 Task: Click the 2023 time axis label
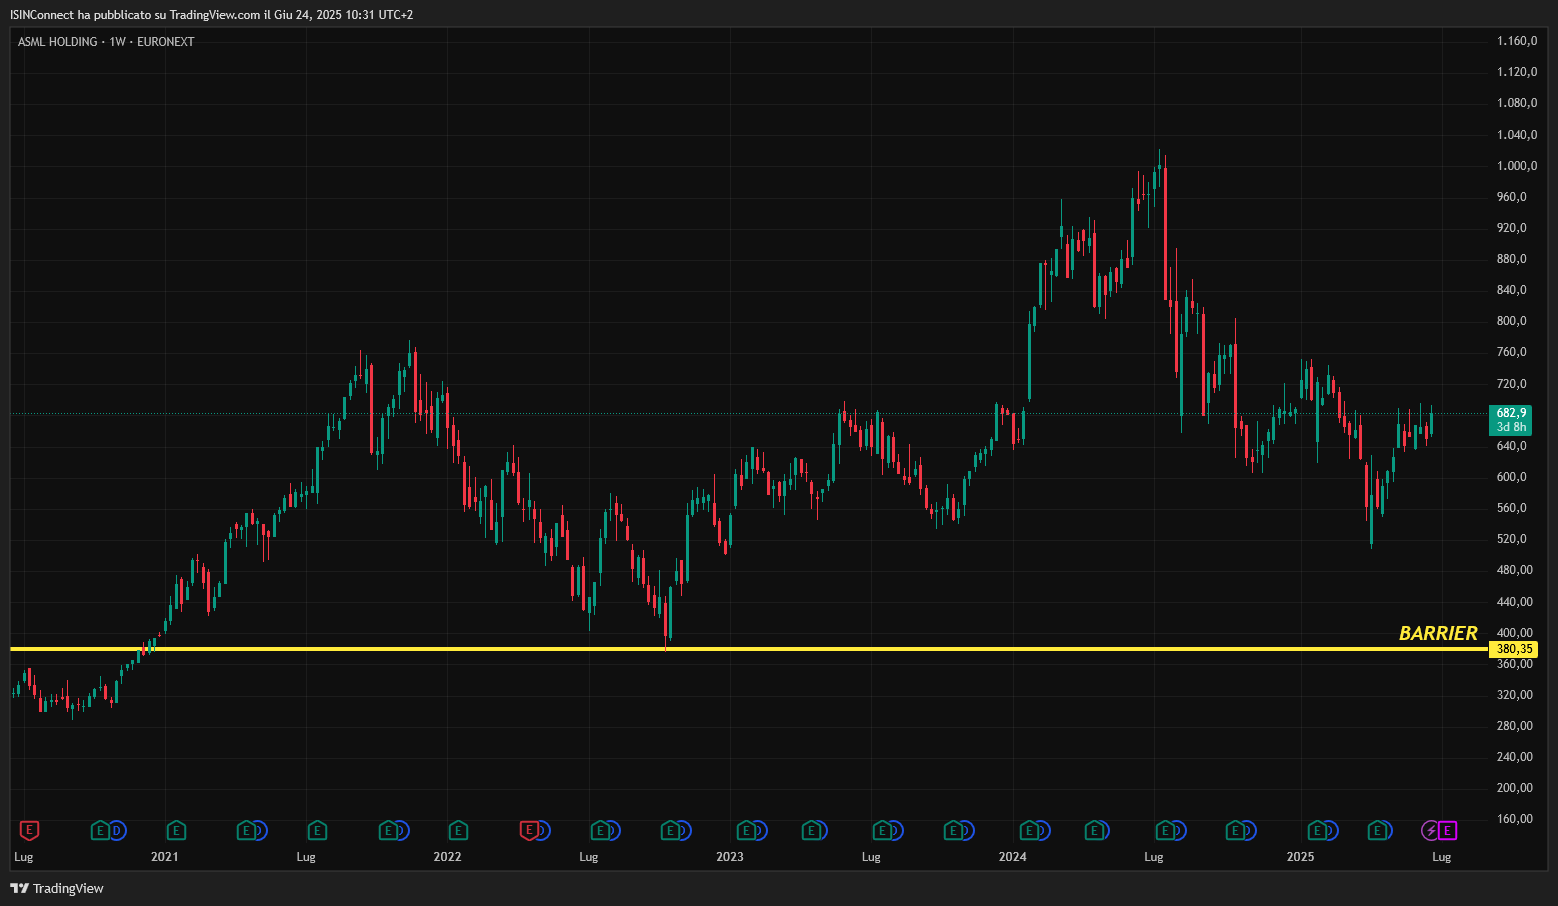pos(730,857)
